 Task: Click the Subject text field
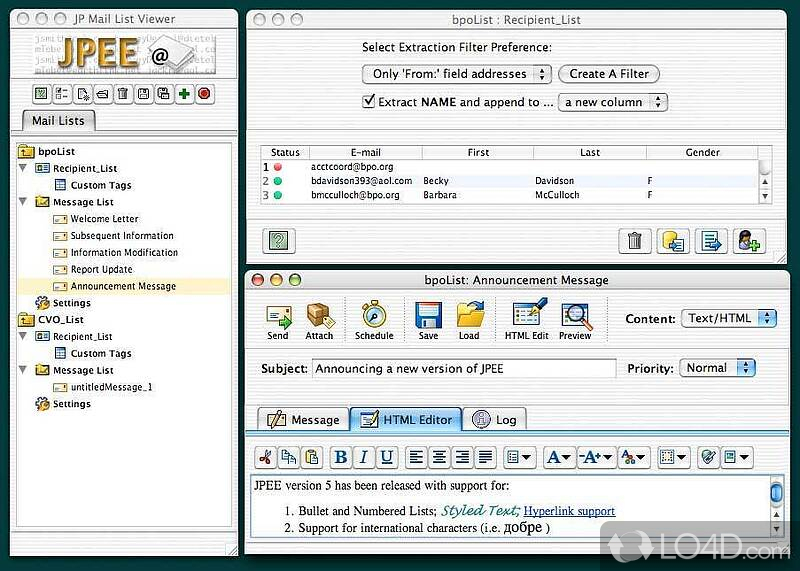pyautogui.click(x=464, y=369)
